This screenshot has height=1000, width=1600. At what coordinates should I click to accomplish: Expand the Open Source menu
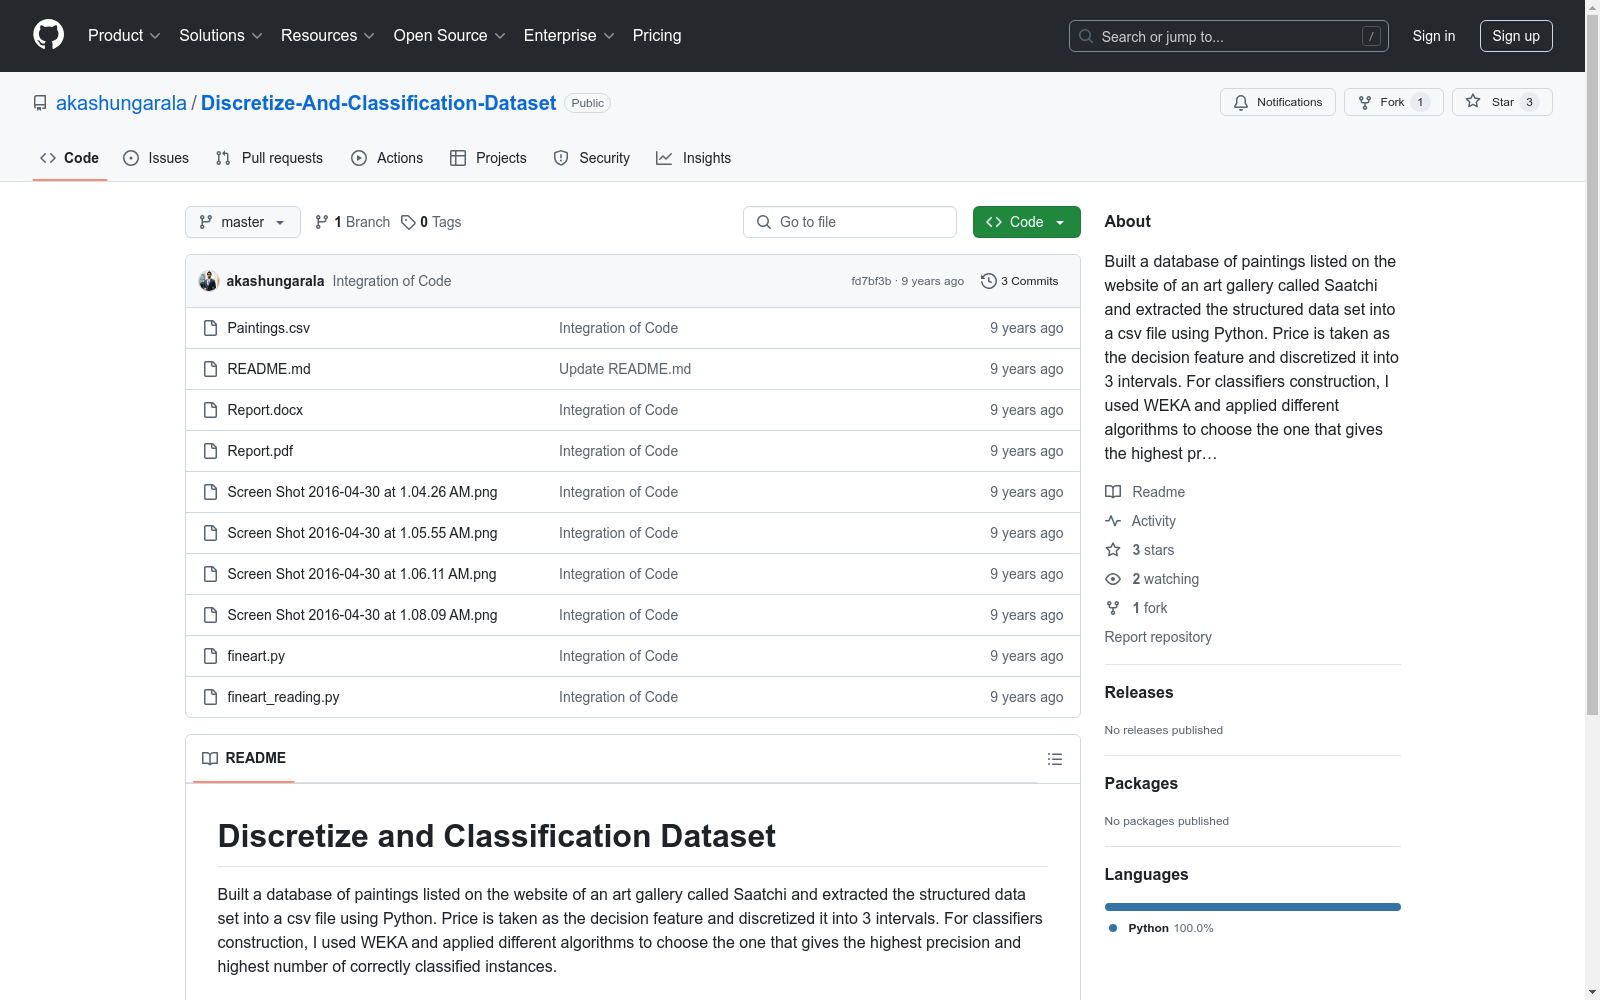(x=450, y=35)
